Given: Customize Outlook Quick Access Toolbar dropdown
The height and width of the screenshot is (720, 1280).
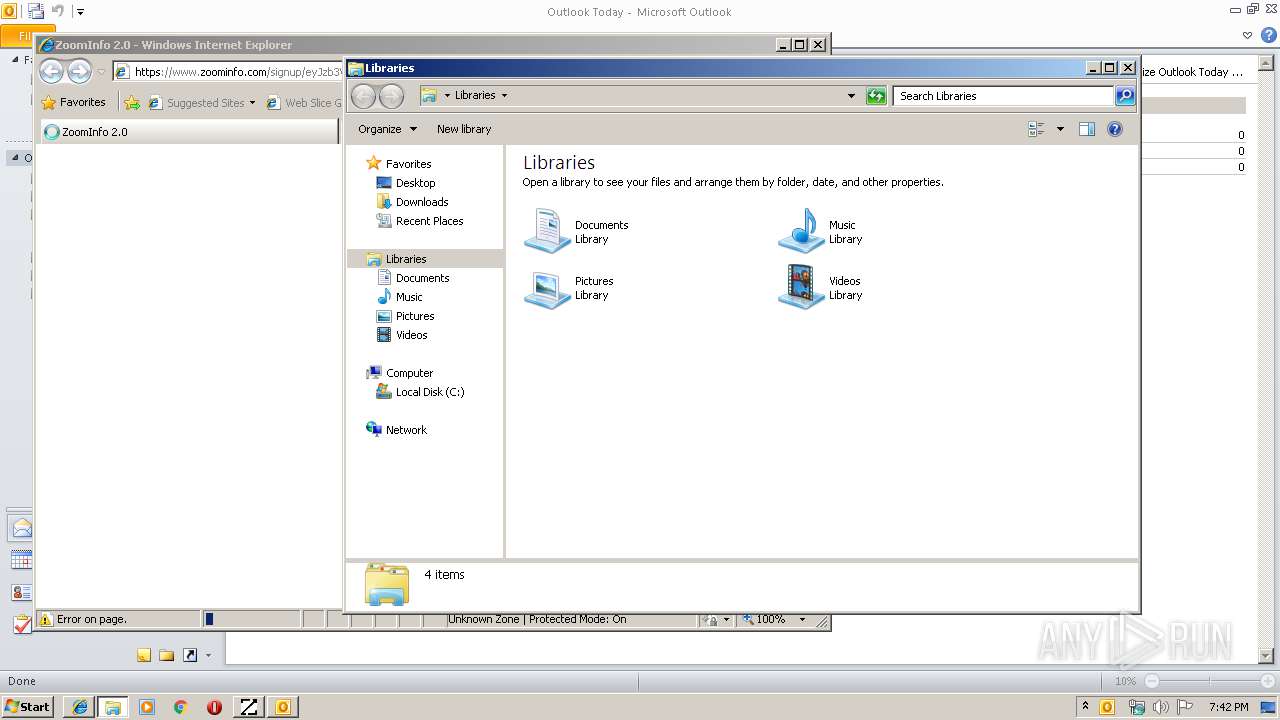Looking at the screenshot, I should pyautogui.click(x=81, y=12).
